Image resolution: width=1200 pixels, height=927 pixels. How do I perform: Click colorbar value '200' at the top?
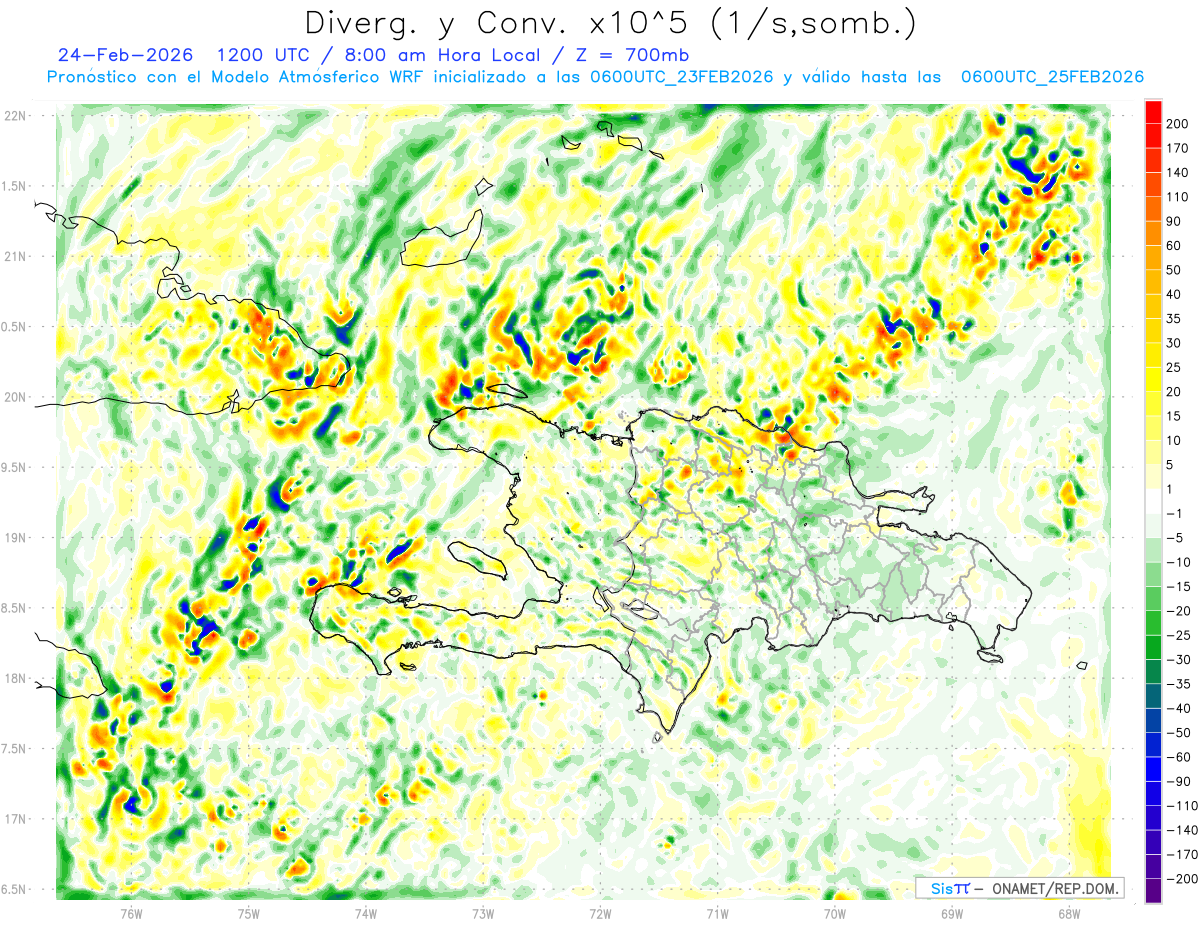1178,124
